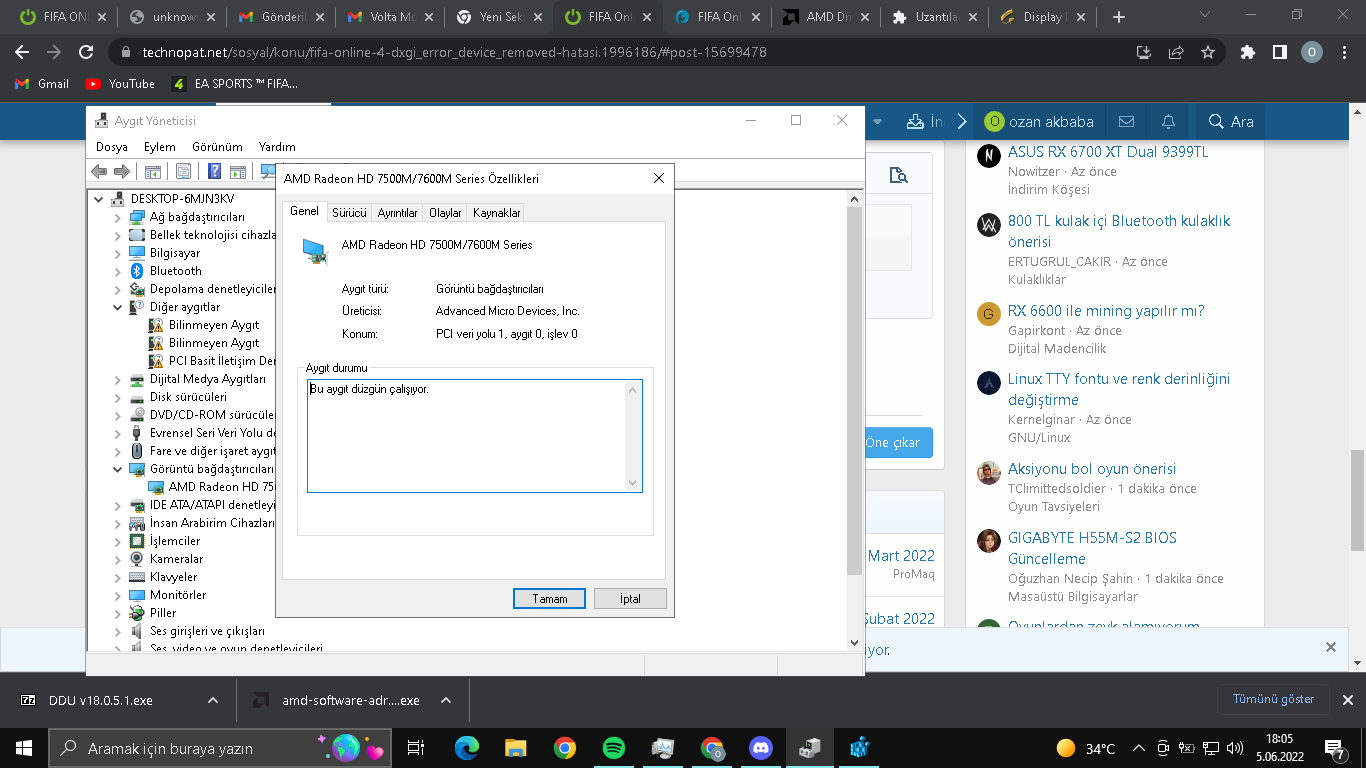The image size is (1366, 768).
Task: Open the YouTube bookmark
Action: pyautogui.click(x=120, y=84)
